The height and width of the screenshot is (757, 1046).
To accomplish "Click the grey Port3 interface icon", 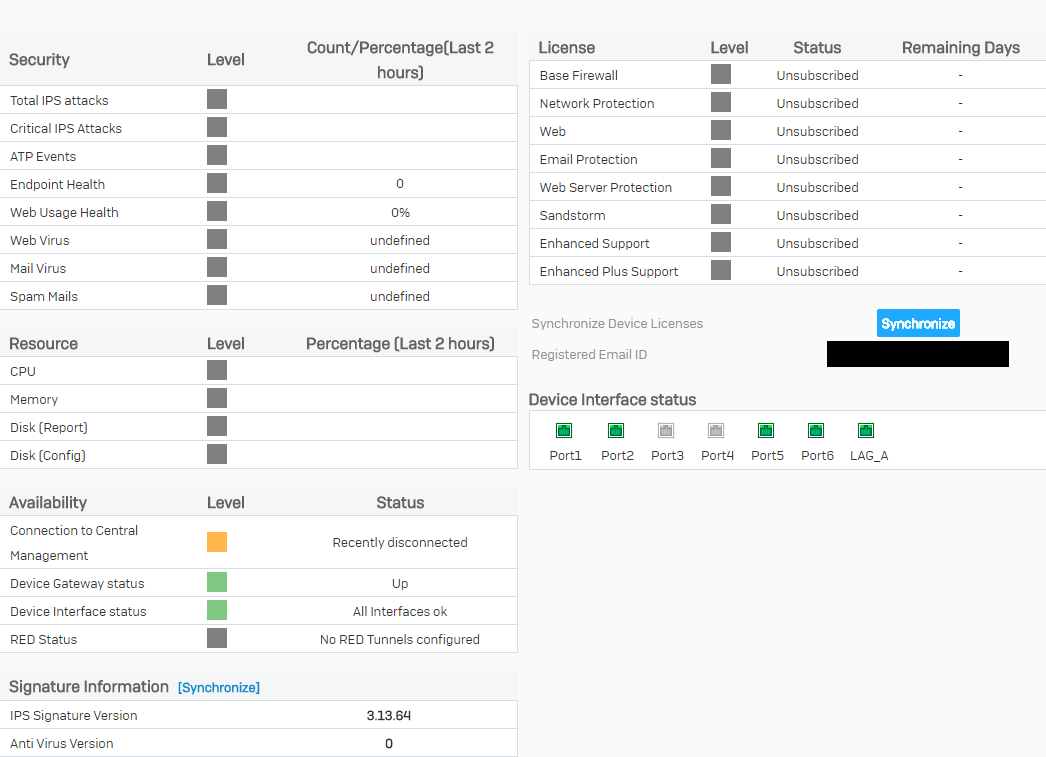I will pos(666,430).
